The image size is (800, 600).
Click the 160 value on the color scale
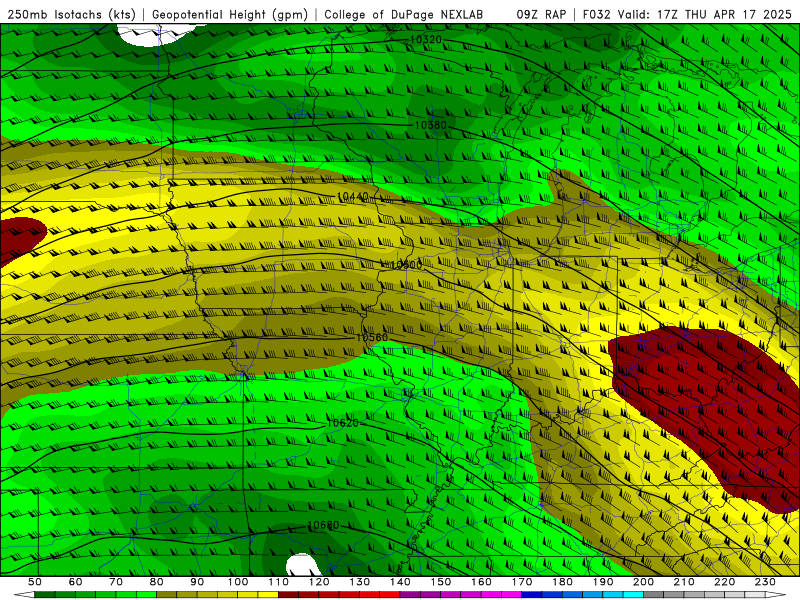(x=481, y=582)
